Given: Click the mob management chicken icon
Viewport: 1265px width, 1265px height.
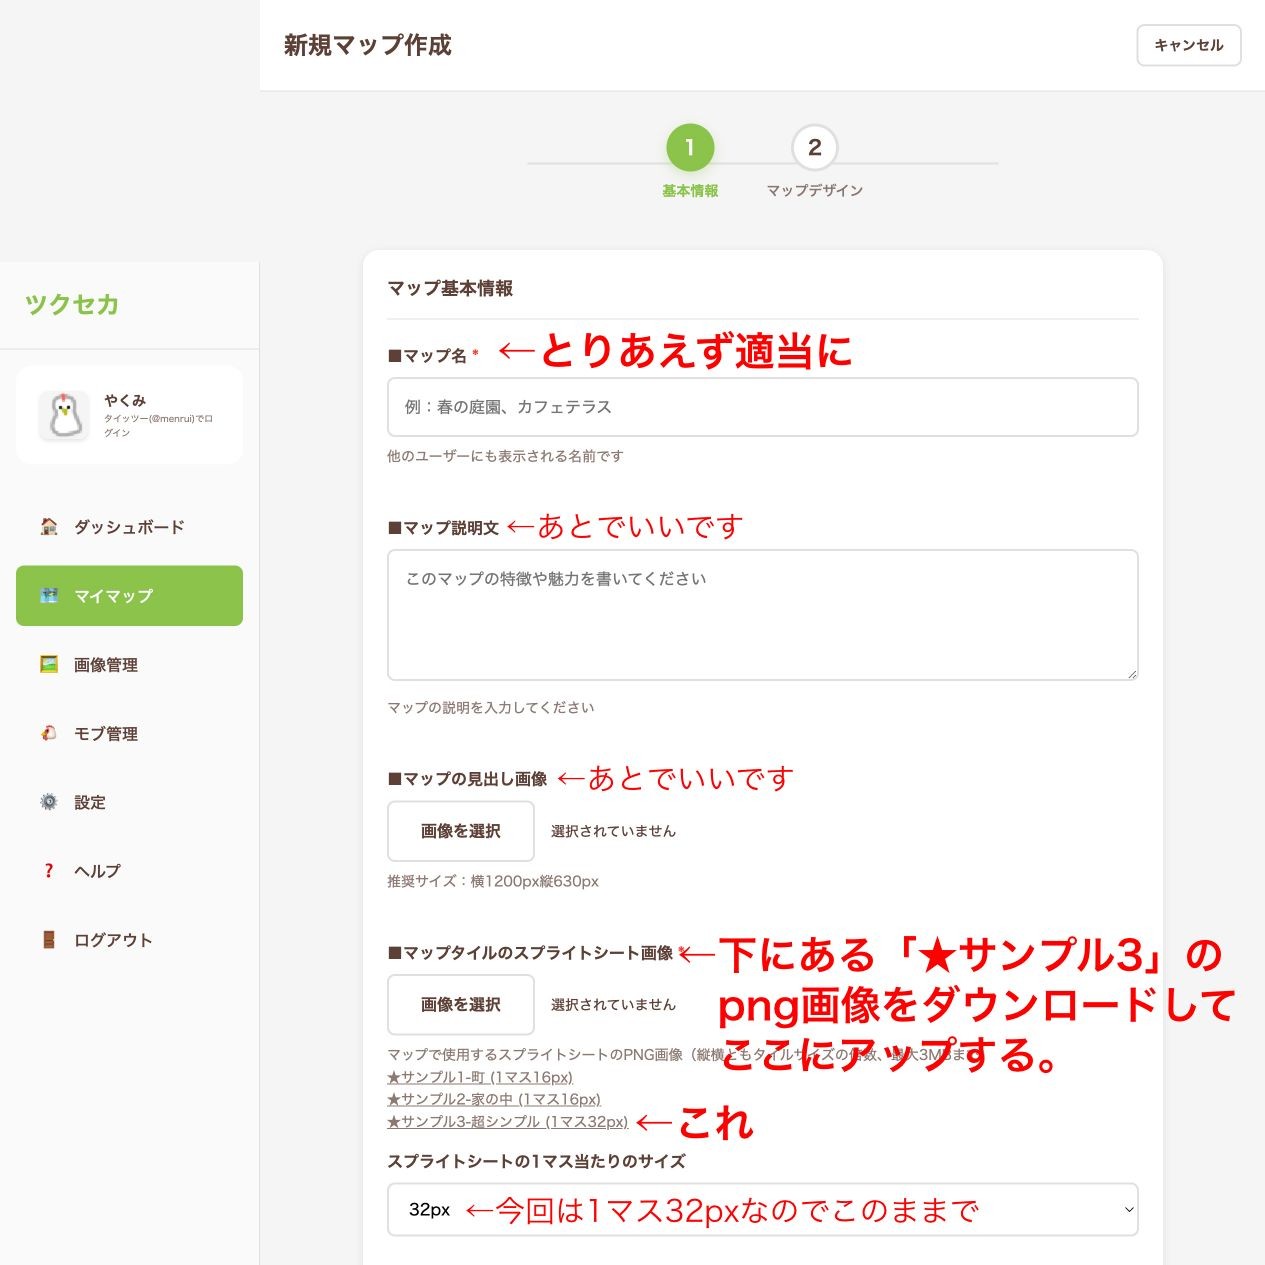Looking at the screenshot, I should (x=48, y=734).
